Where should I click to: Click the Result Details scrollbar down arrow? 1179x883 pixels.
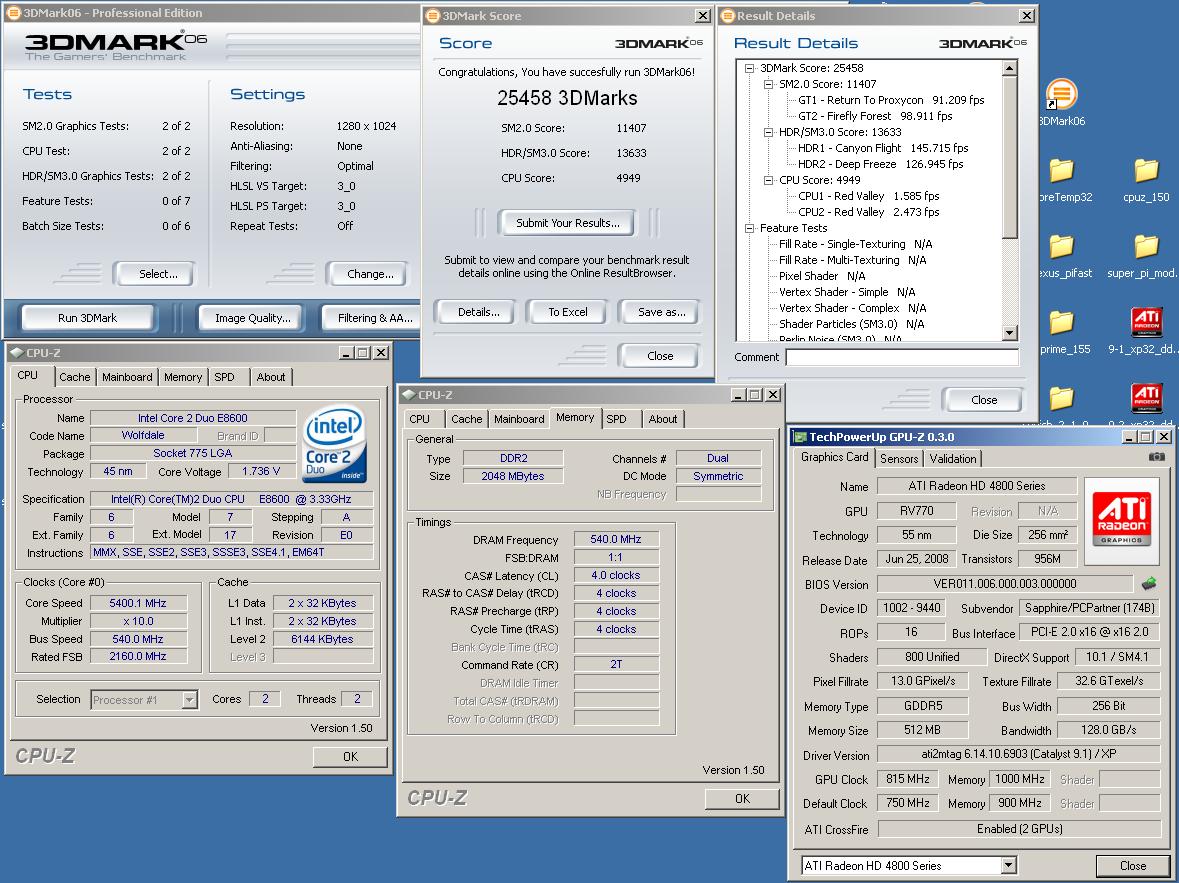pos(1009,332)
